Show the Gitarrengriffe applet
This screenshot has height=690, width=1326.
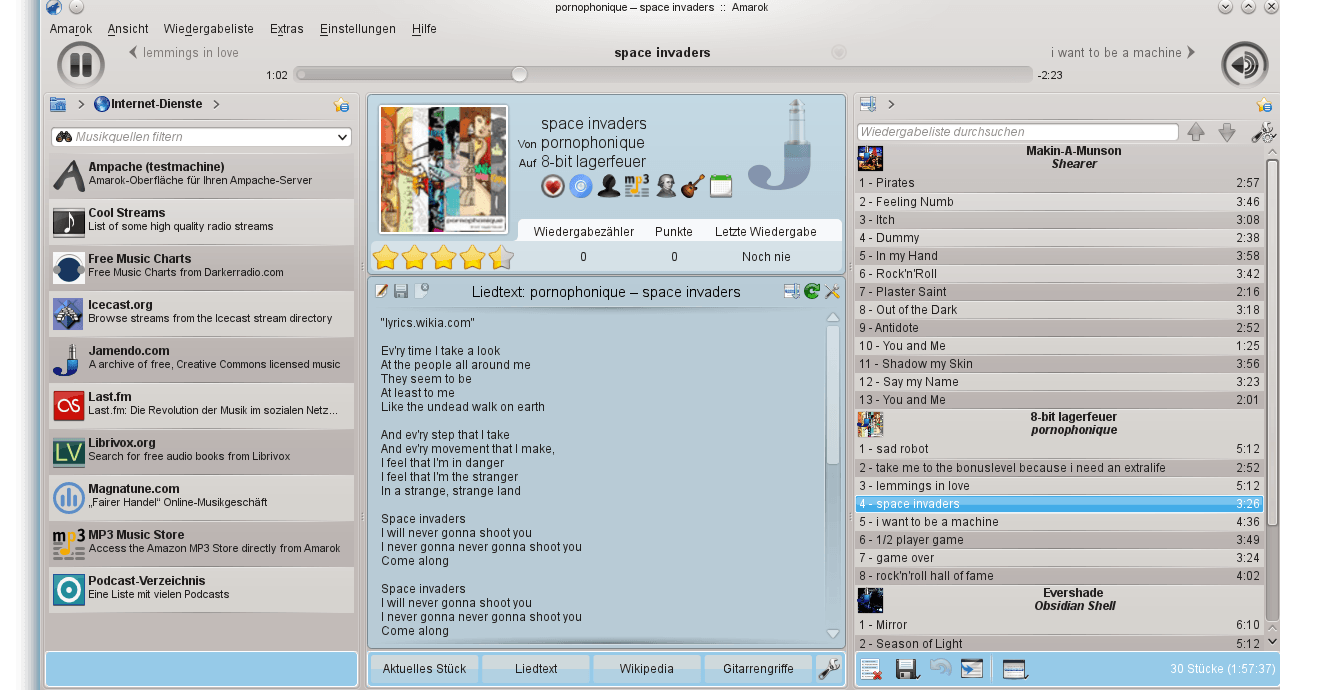coord(758,669)
